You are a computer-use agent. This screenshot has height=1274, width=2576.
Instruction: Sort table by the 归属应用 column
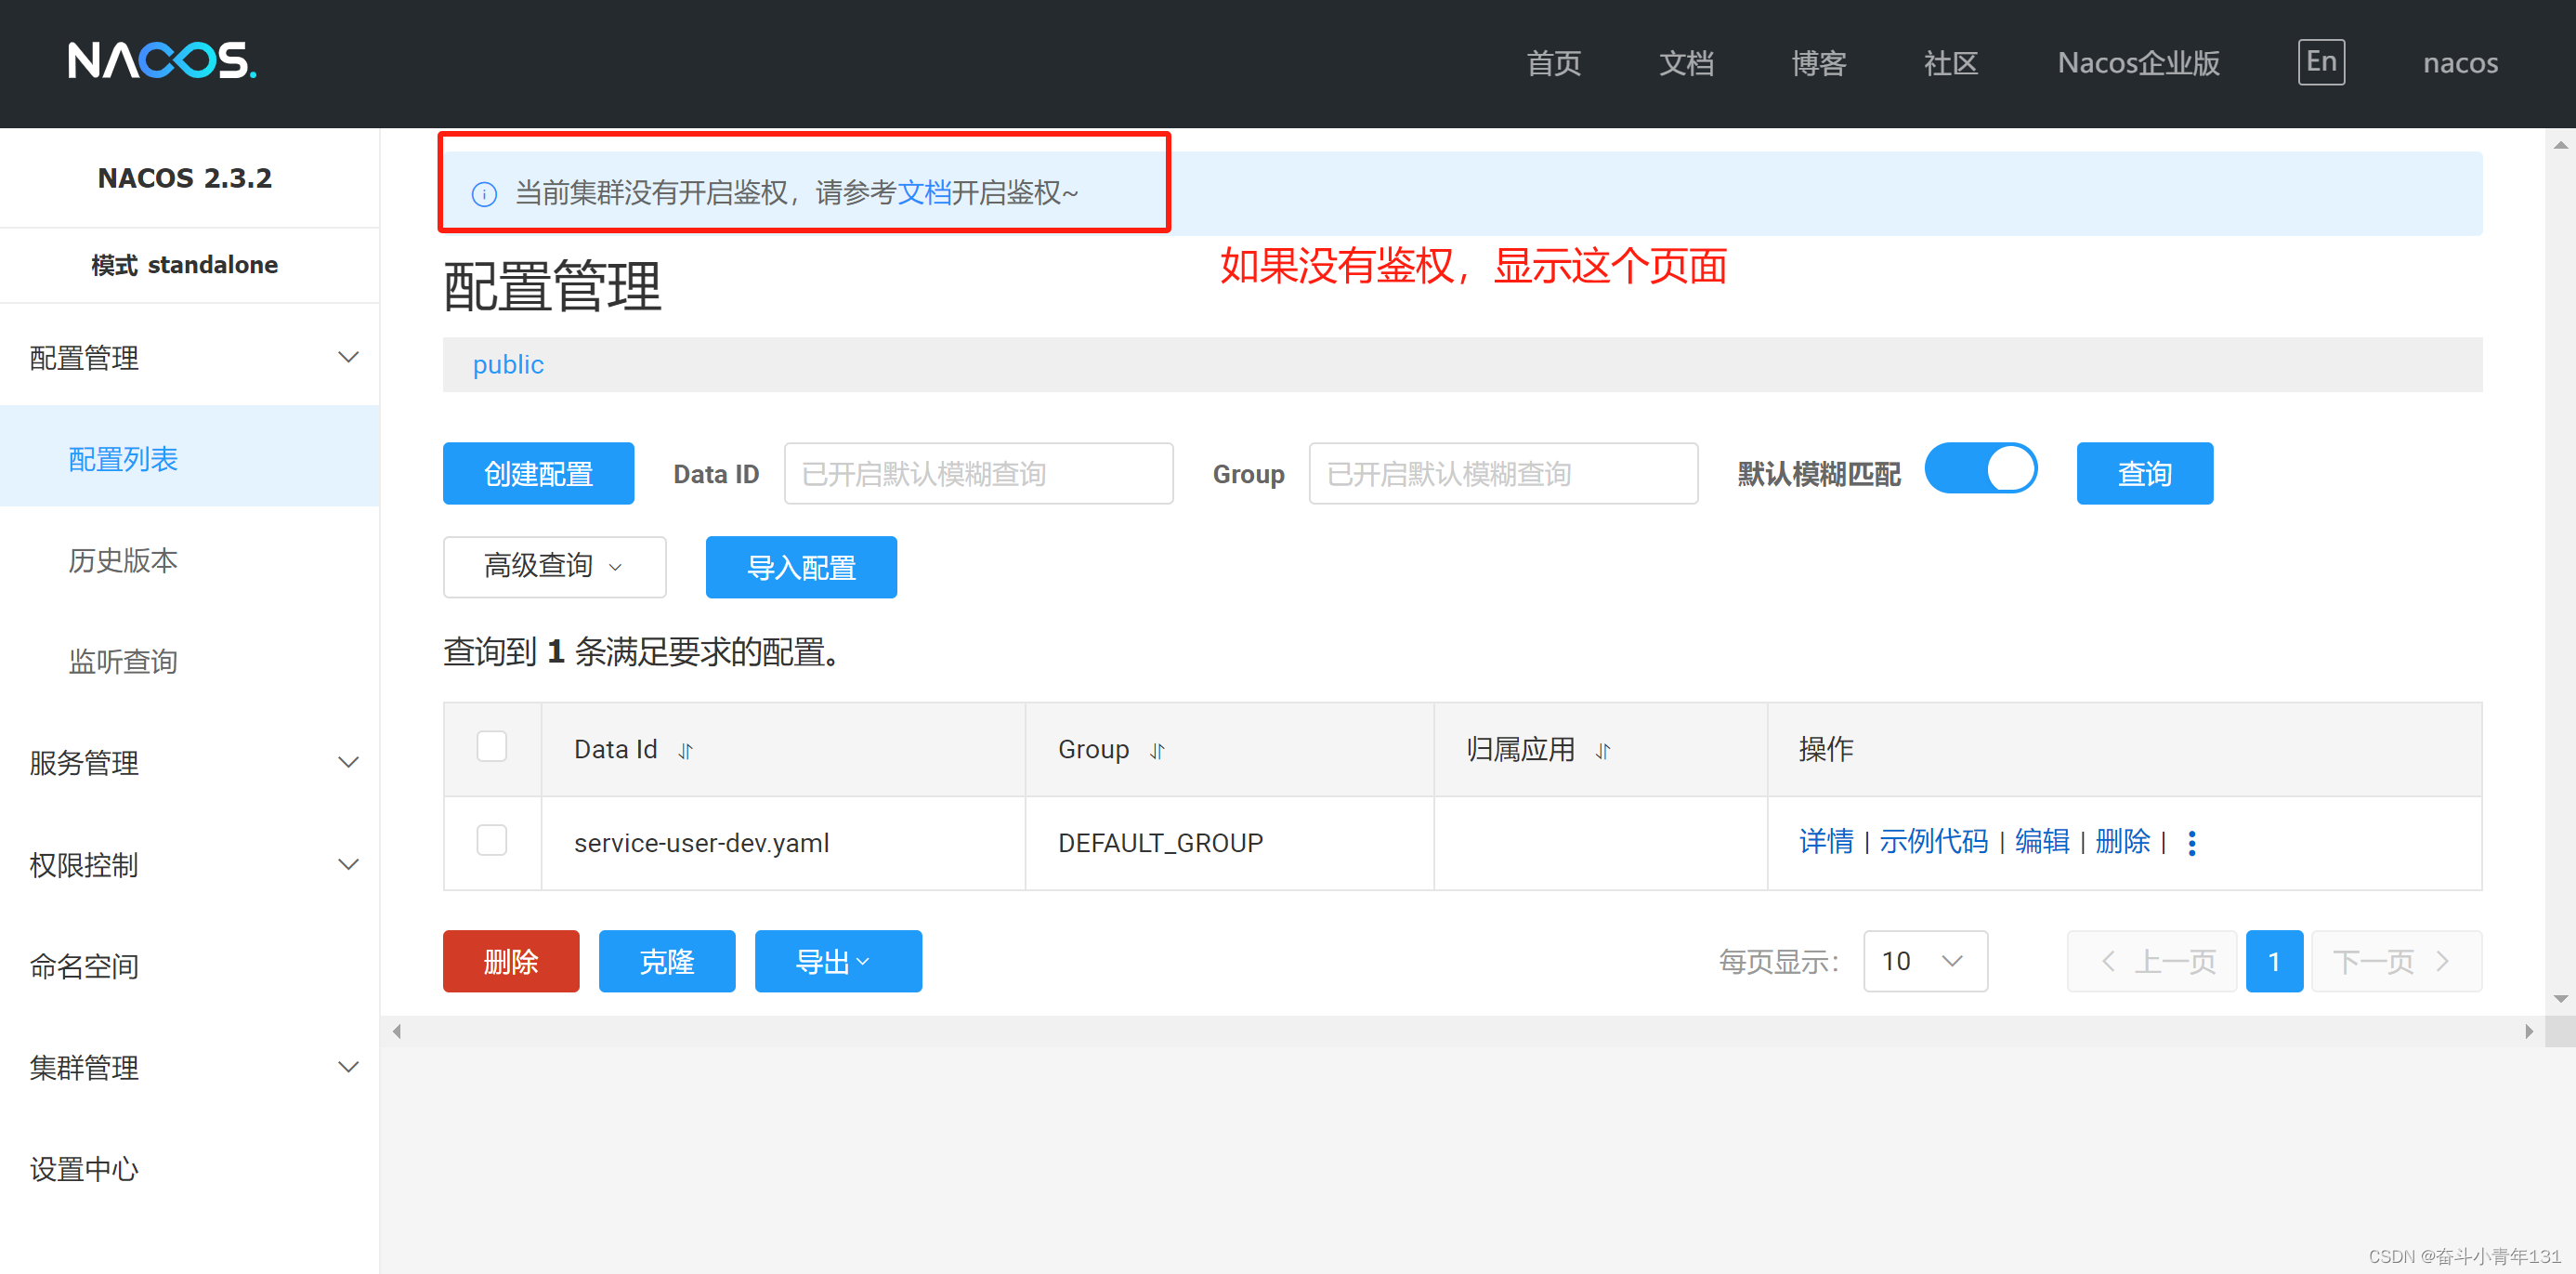(1602, 751)
